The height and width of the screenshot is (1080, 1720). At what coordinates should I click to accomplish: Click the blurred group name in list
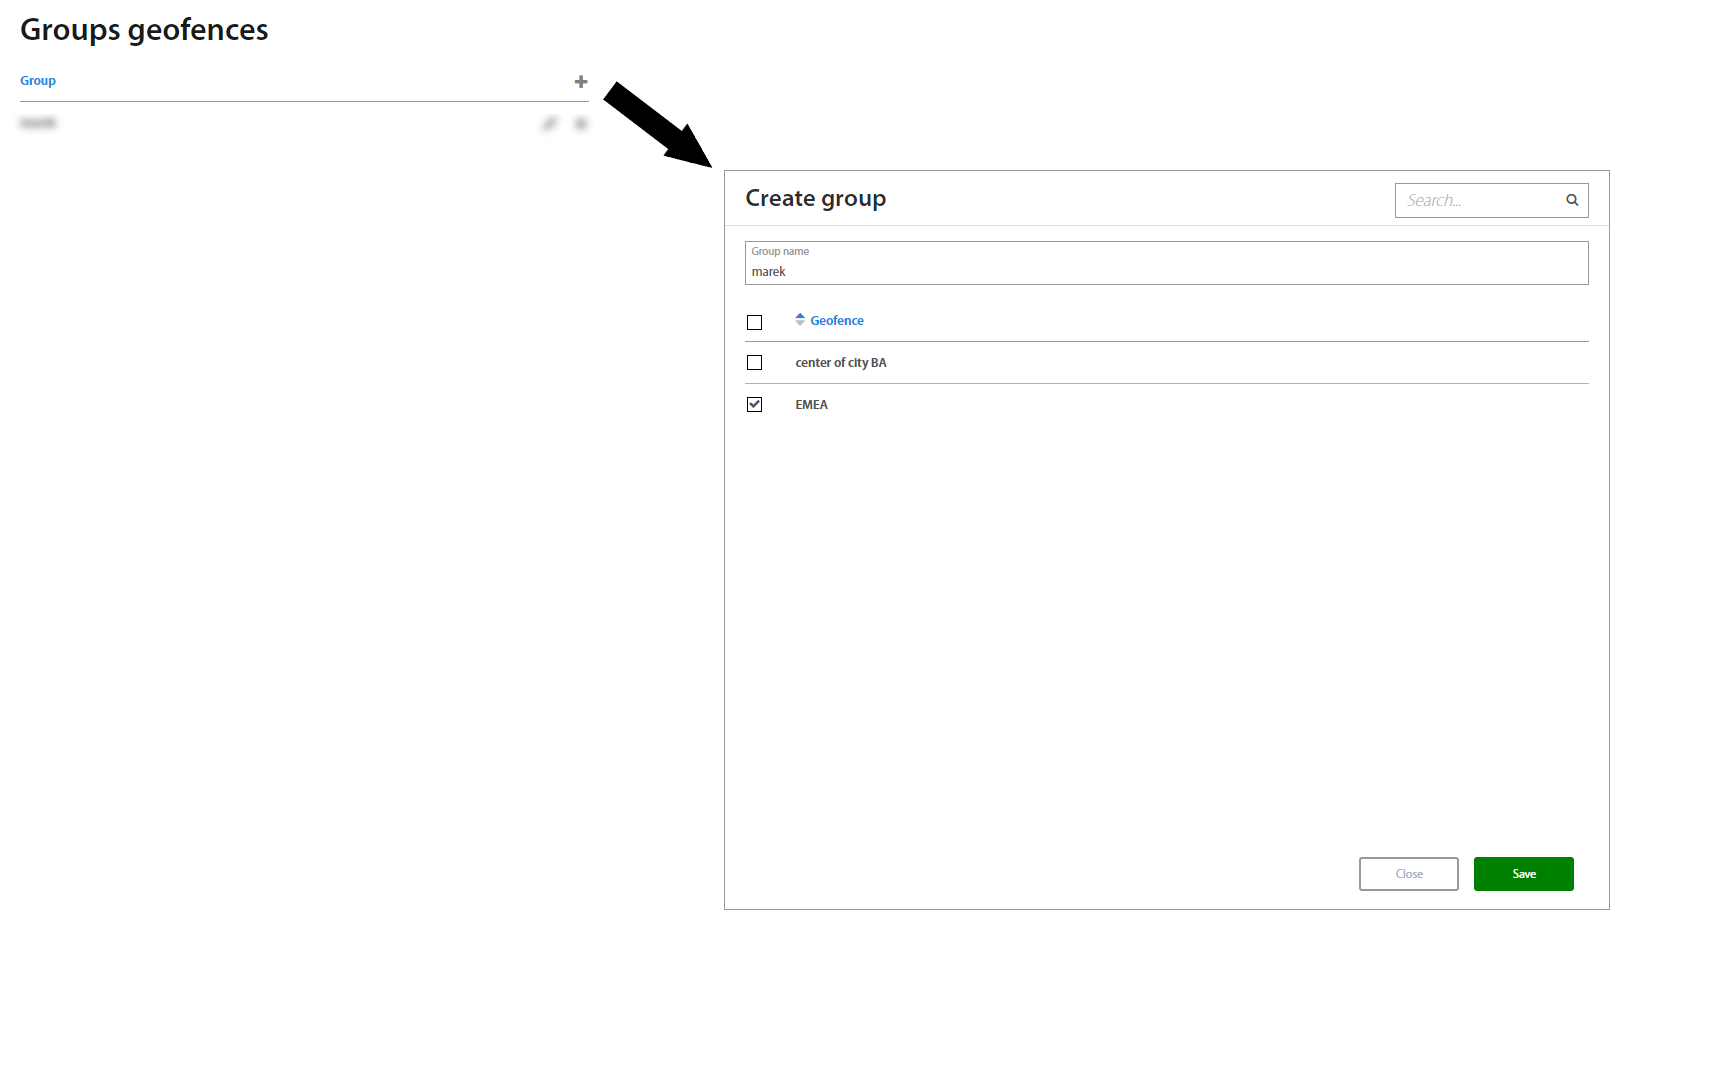[x=38, y=123]
